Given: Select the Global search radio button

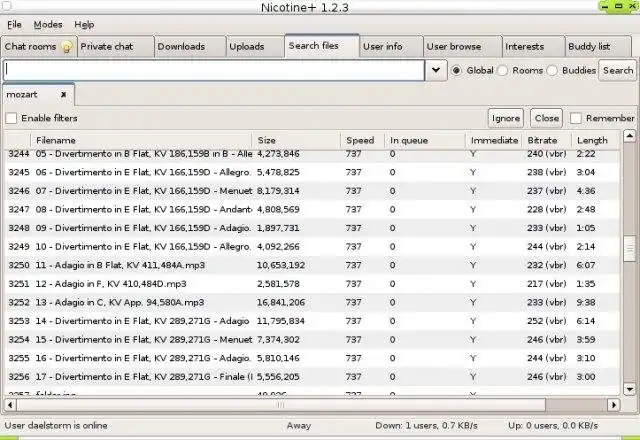Looking at the screenshot, I should coord(456,71).
